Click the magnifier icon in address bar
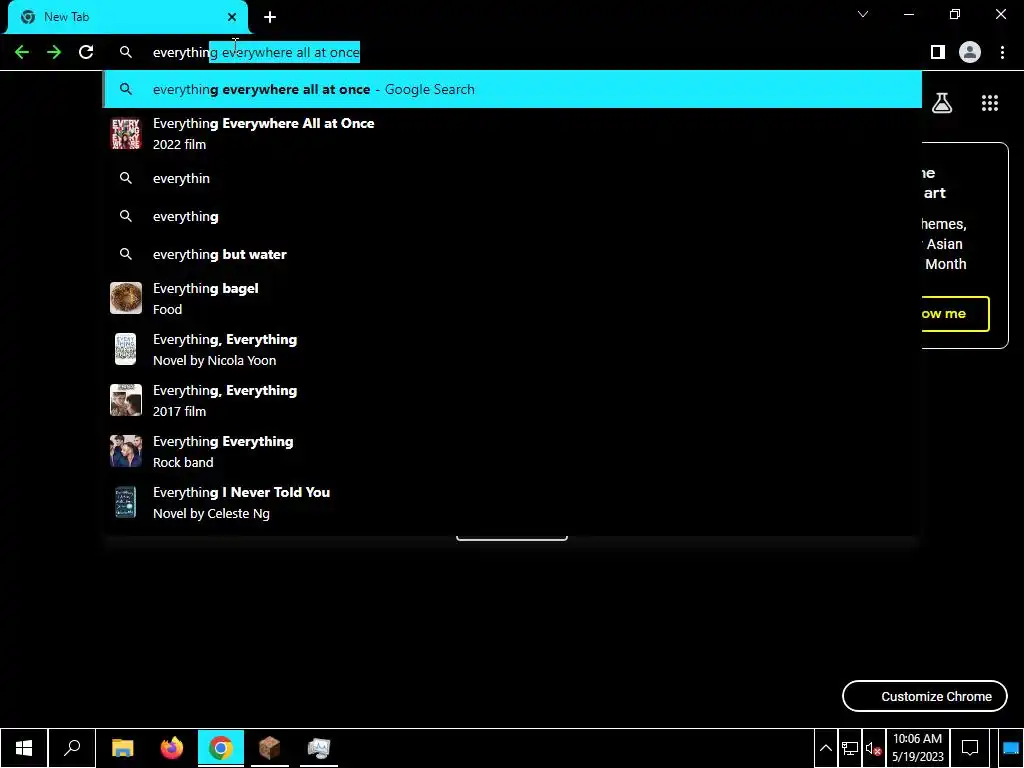The height and width of the screenshot is (768, 1024). pyautogui.click(x=125, y=52)
